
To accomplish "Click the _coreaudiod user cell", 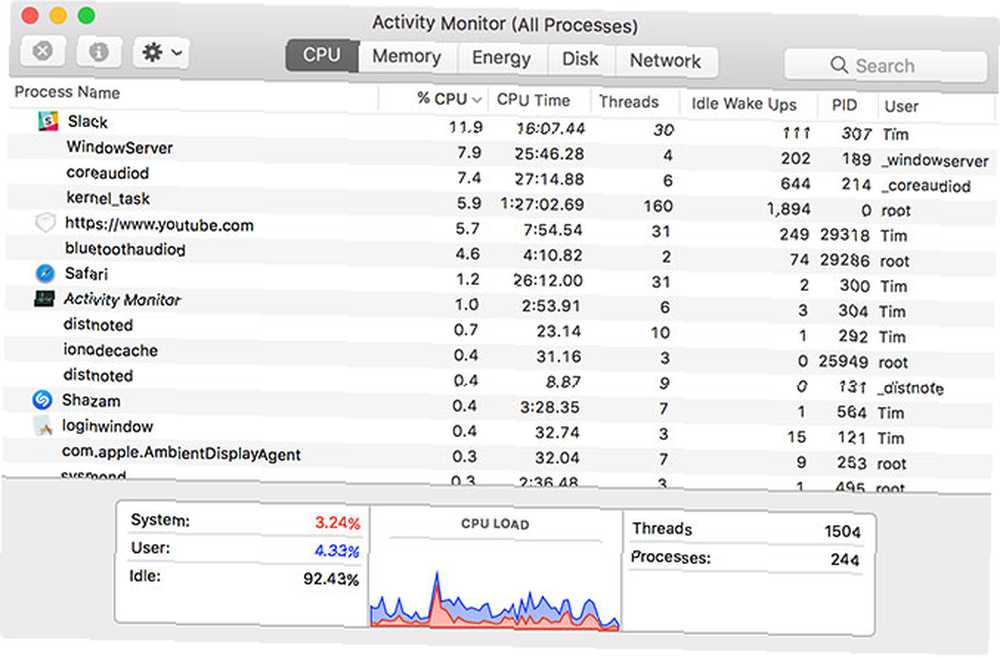I will click(926, 186).
